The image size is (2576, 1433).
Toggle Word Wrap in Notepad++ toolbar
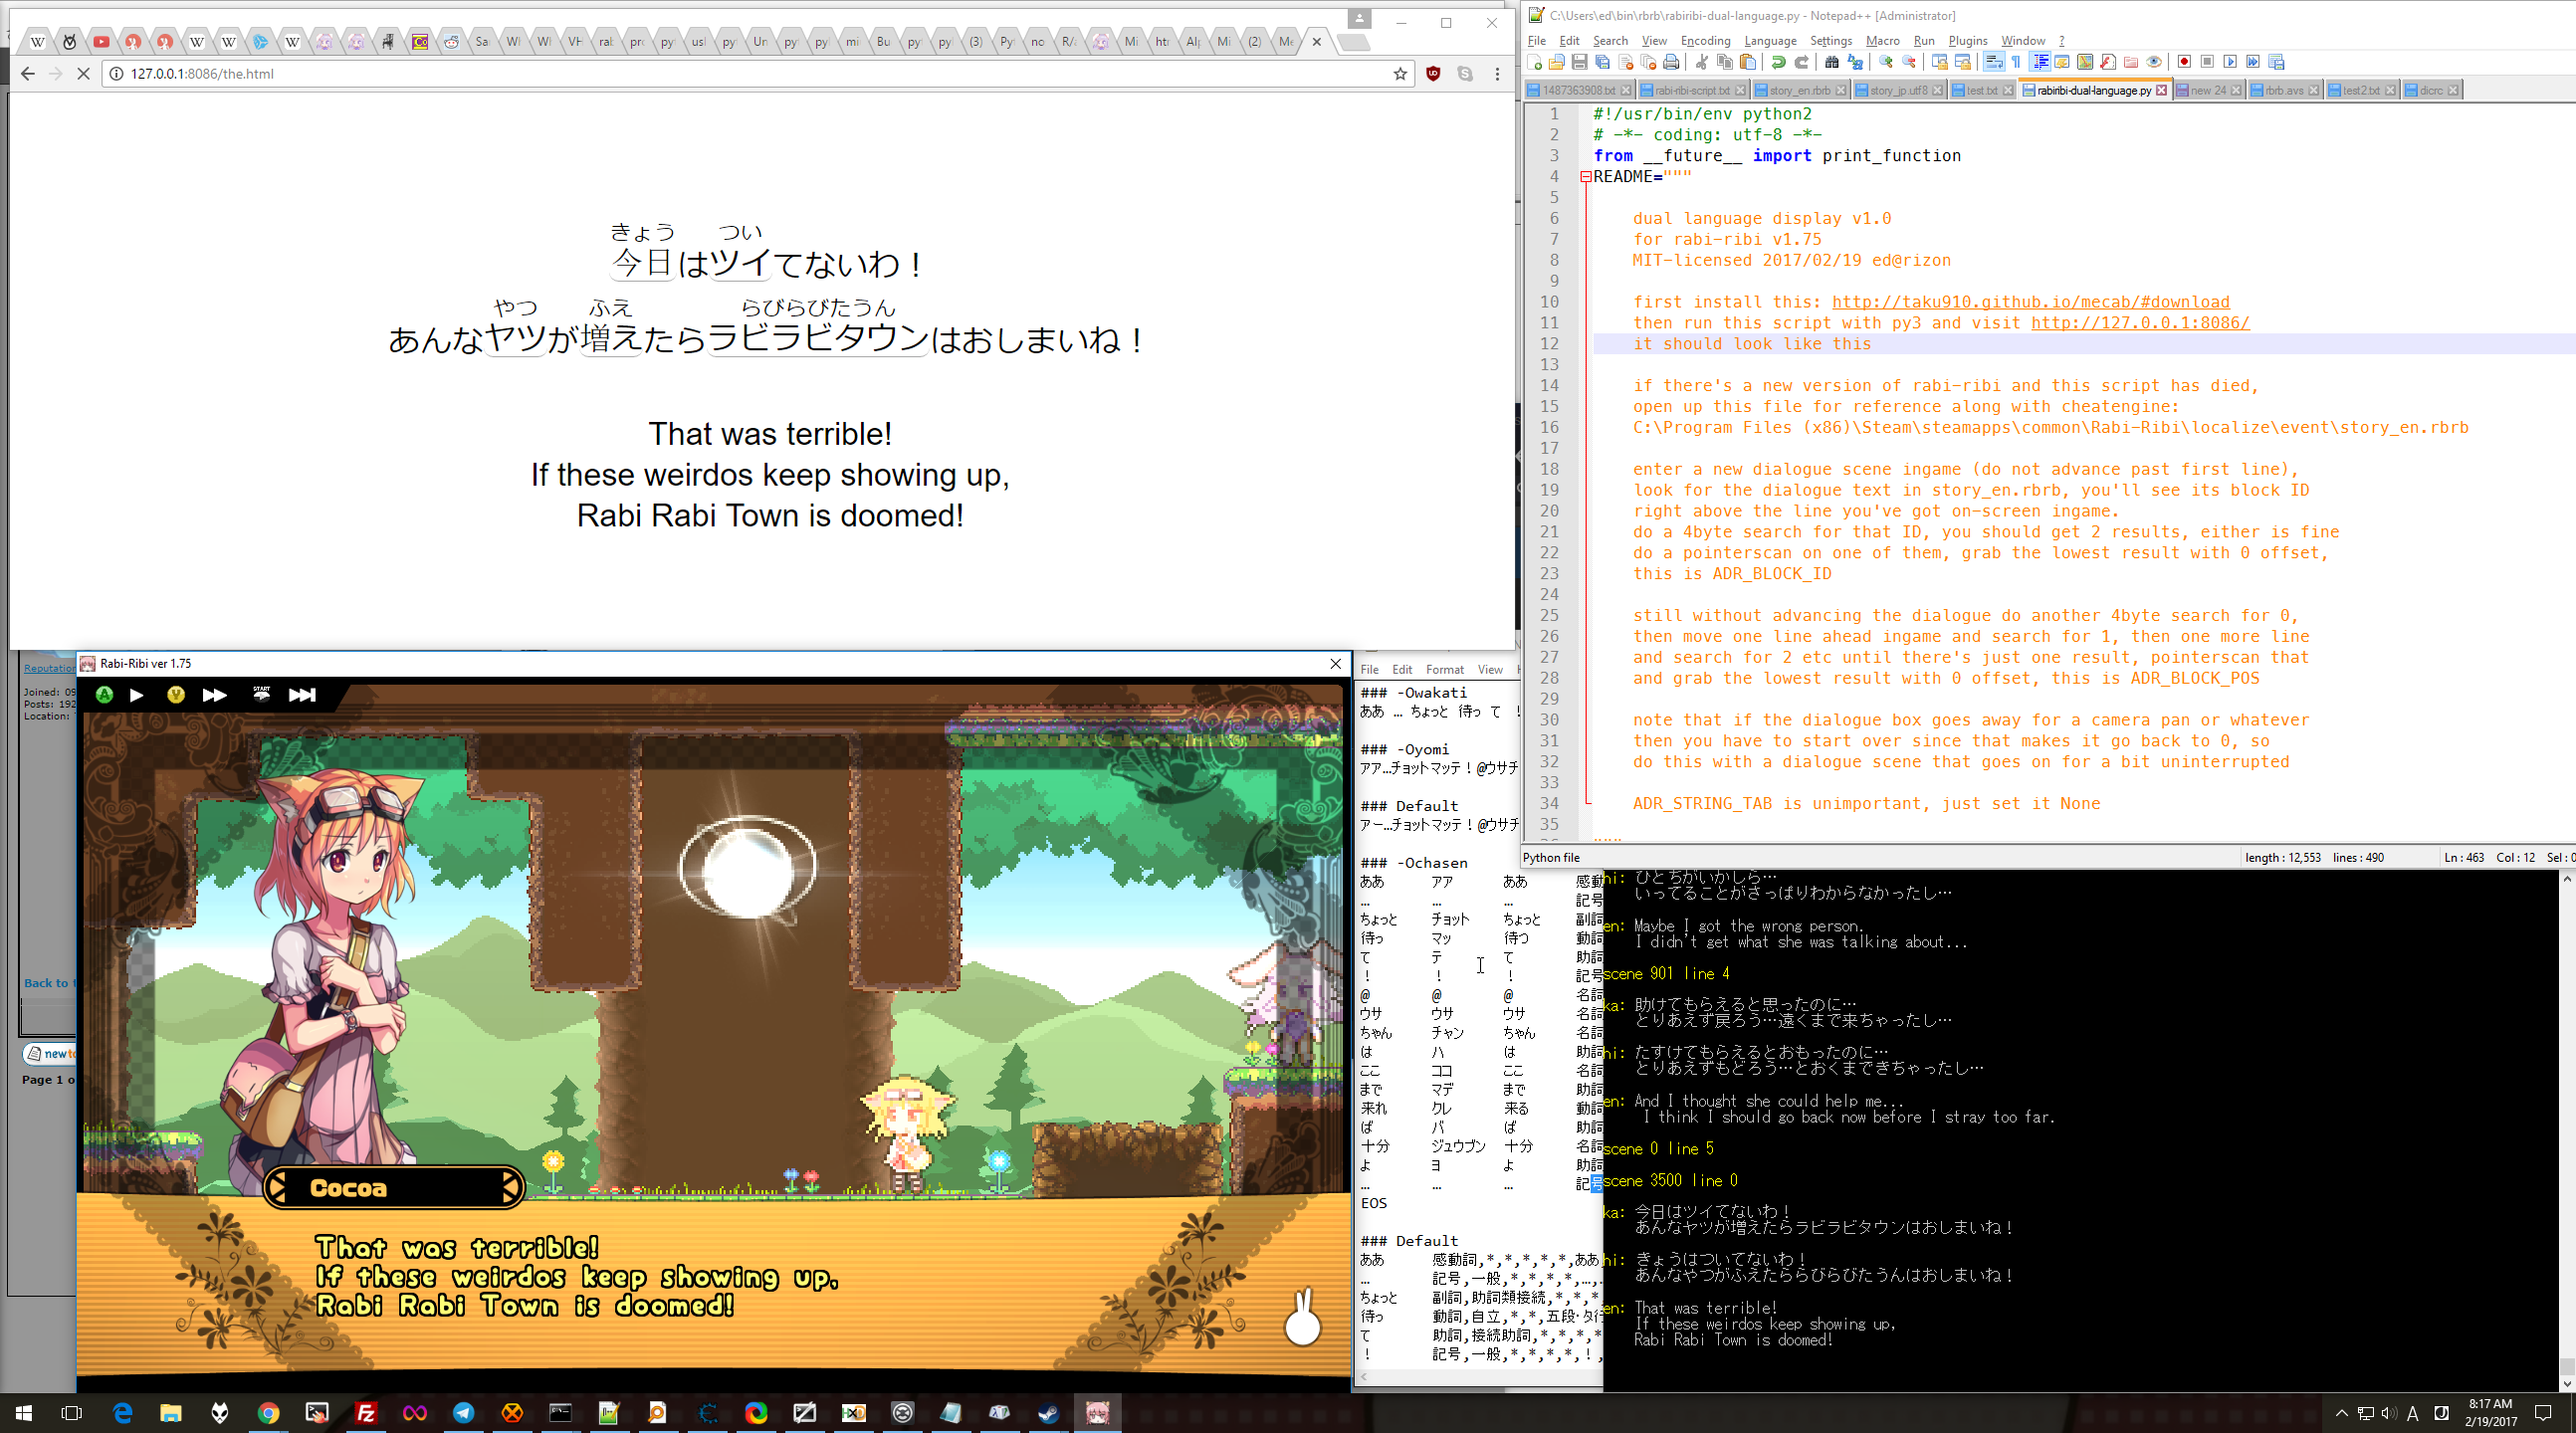1993,62
